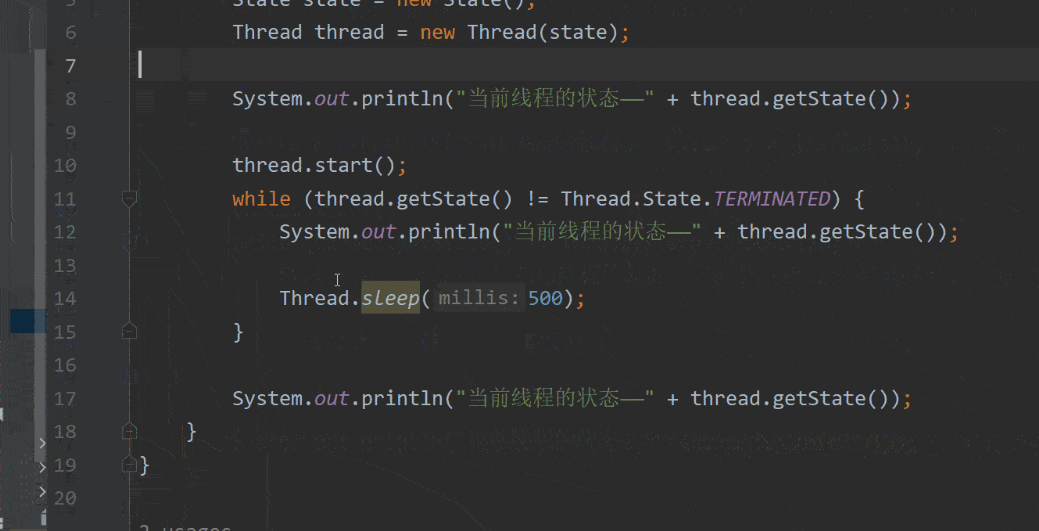Collapse the while loop fold marker on line 11
The image size is (1039, 531).
pyautogui.click(x=129, y=198)
